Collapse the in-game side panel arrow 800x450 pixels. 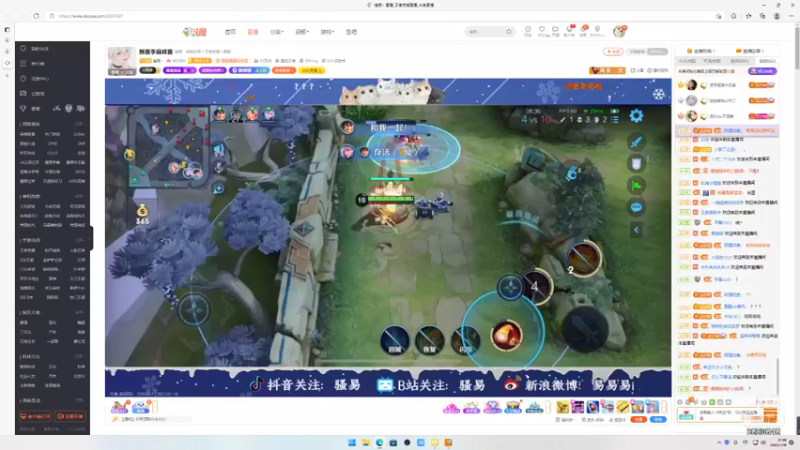[x=636, y=230]
